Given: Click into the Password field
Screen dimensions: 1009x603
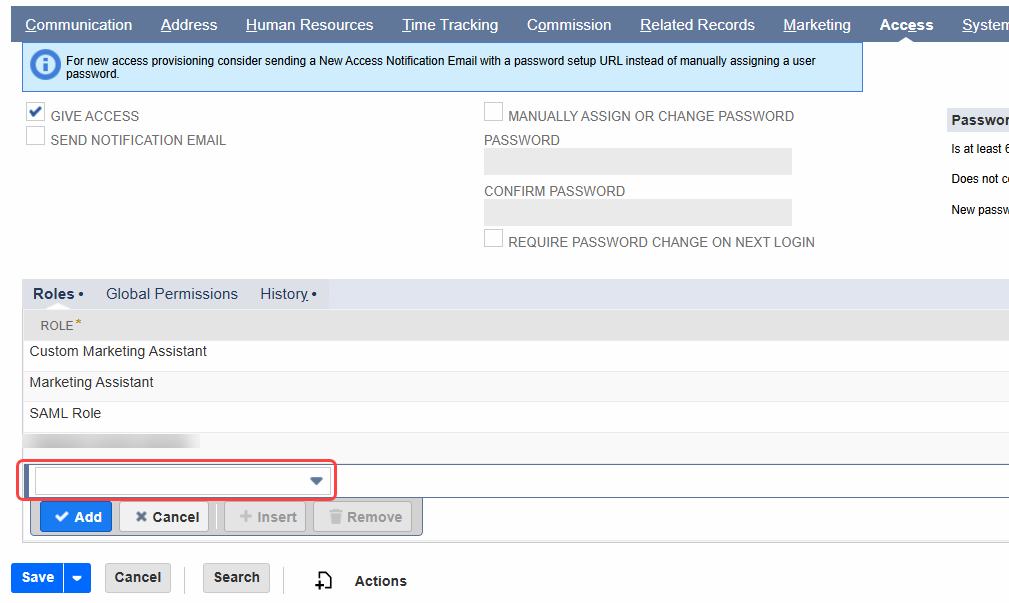Looking at the screenshot, I should [x=637, y=162].
